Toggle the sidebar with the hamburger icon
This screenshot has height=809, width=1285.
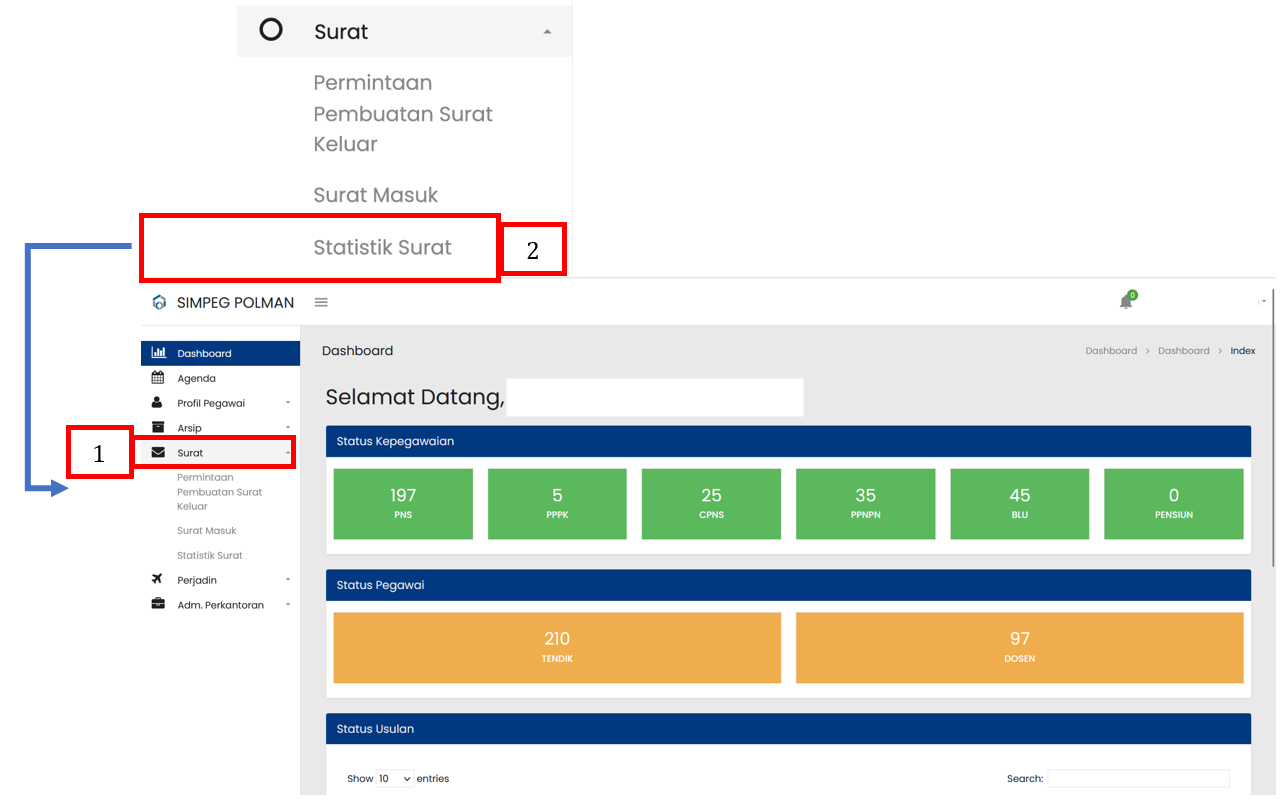[x=321, y=303]
